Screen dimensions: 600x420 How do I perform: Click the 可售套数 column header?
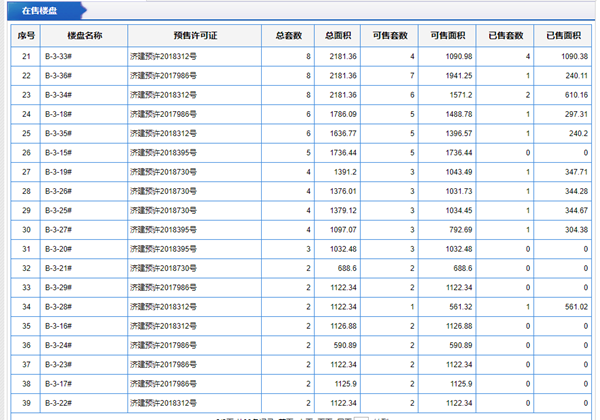click(x=390, y=36)
